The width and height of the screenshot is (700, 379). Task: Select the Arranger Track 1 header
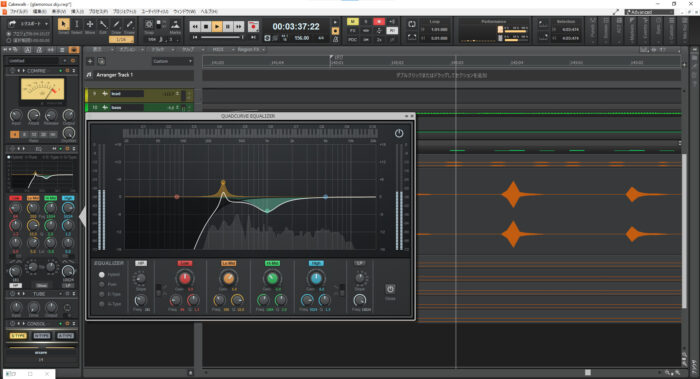tap(139, 75)
